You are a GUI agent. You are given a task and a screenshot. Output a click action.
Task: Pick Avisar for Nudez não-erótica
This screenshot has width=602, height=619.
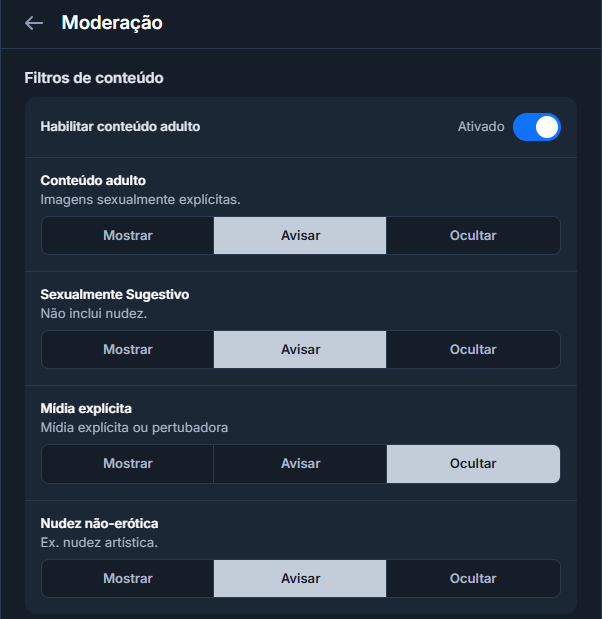pos(300,579)
